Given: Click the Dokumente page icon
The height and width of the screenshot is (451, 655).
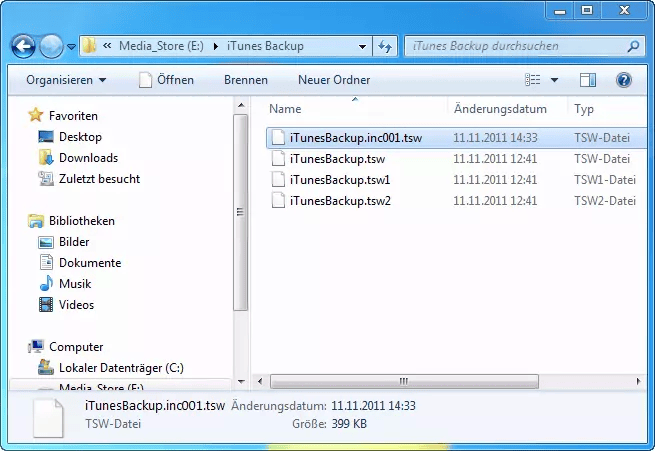Looking at the screenshot, I should click(x=46, y=263).
